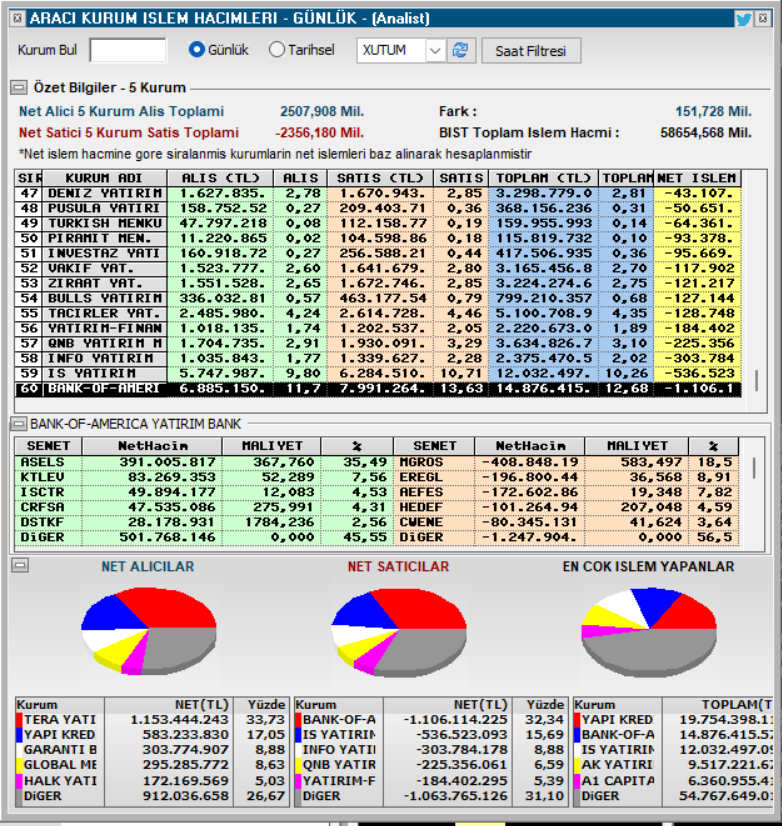Screen dimensions: 782x826
Task: Click the CRFSA stock row
Action: pyautogui.click(x=204, y=508)
